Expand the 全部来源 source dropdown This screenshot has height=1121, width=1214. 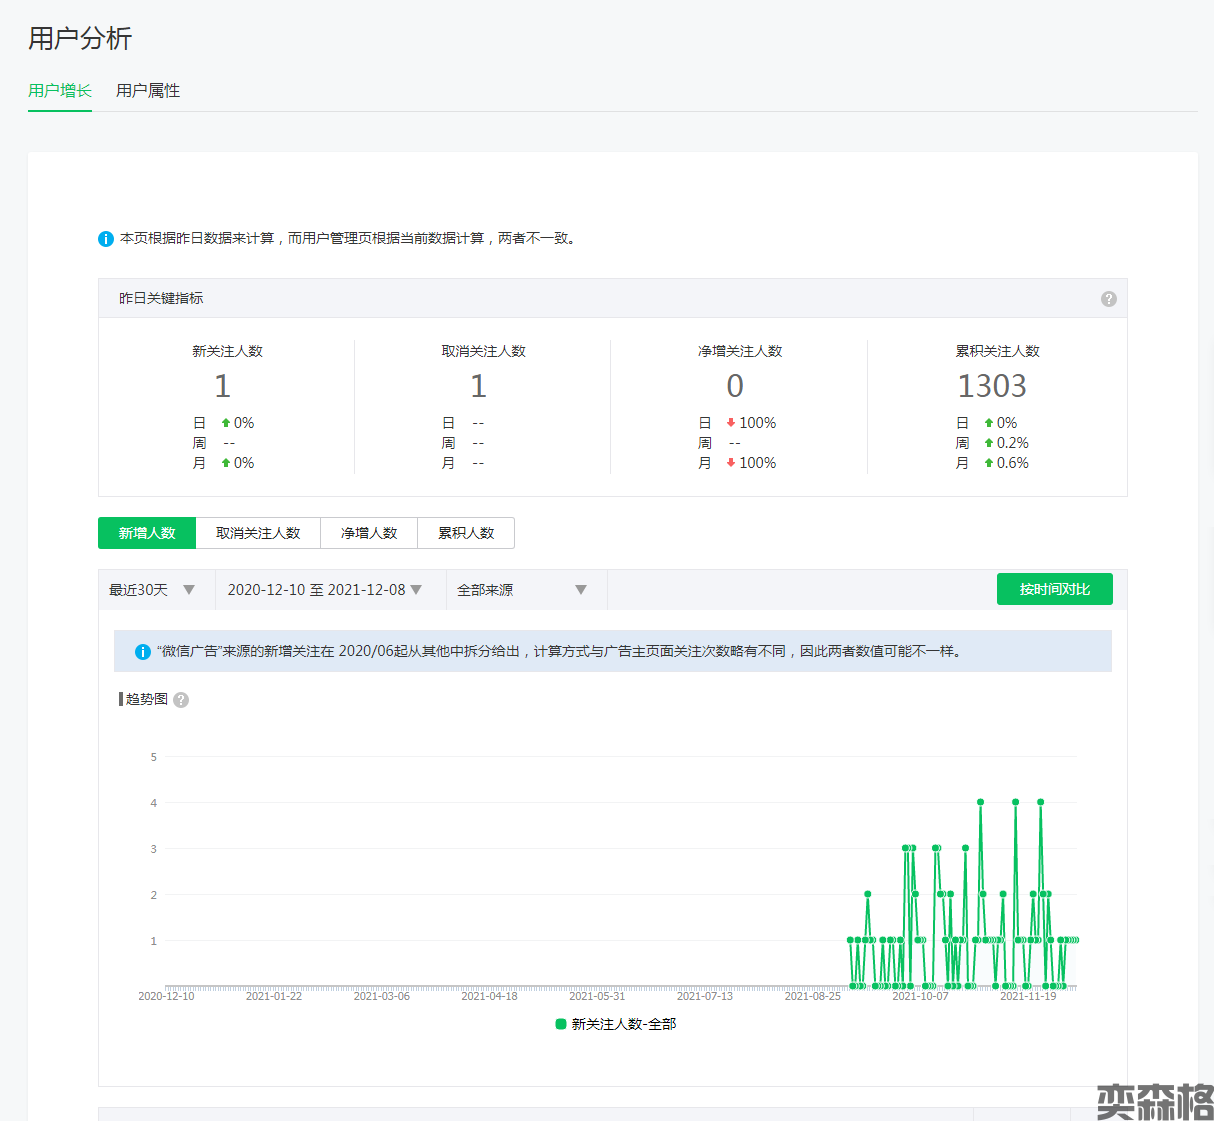point(521,590)
